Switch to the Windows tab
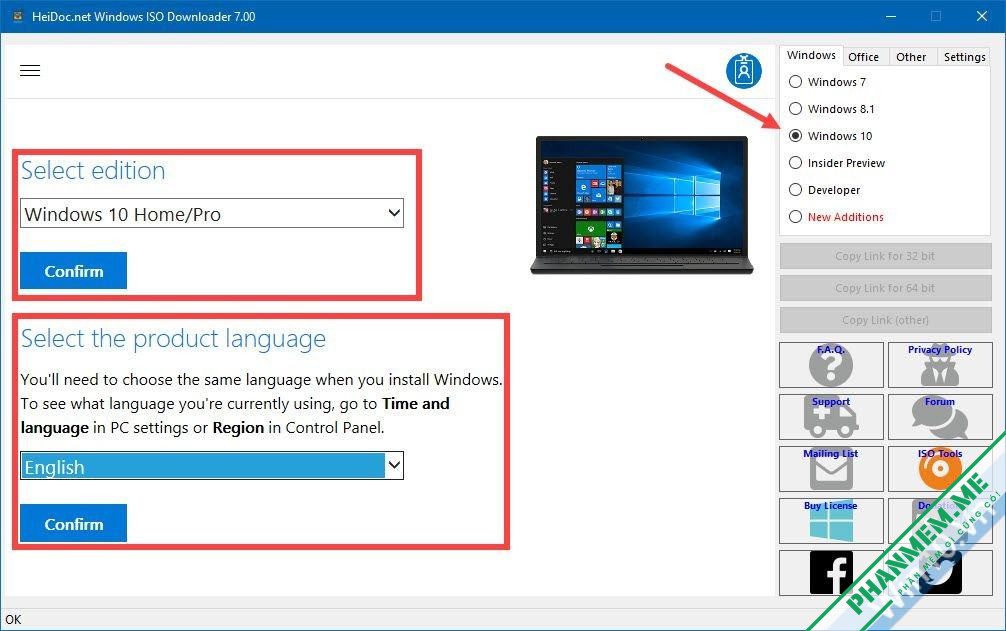The width and height of the screenshot is (1006, 631). pos(811,55)
